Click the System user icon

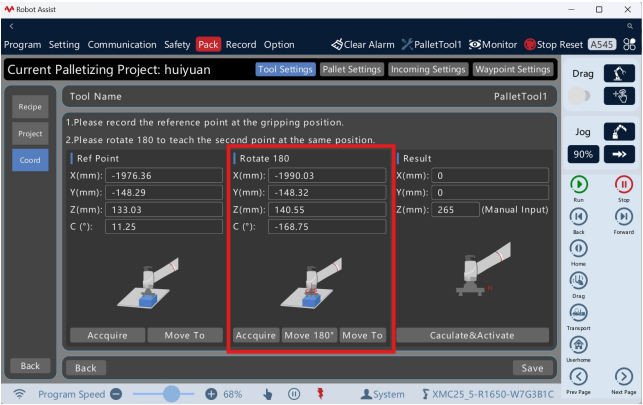point(366,394)
